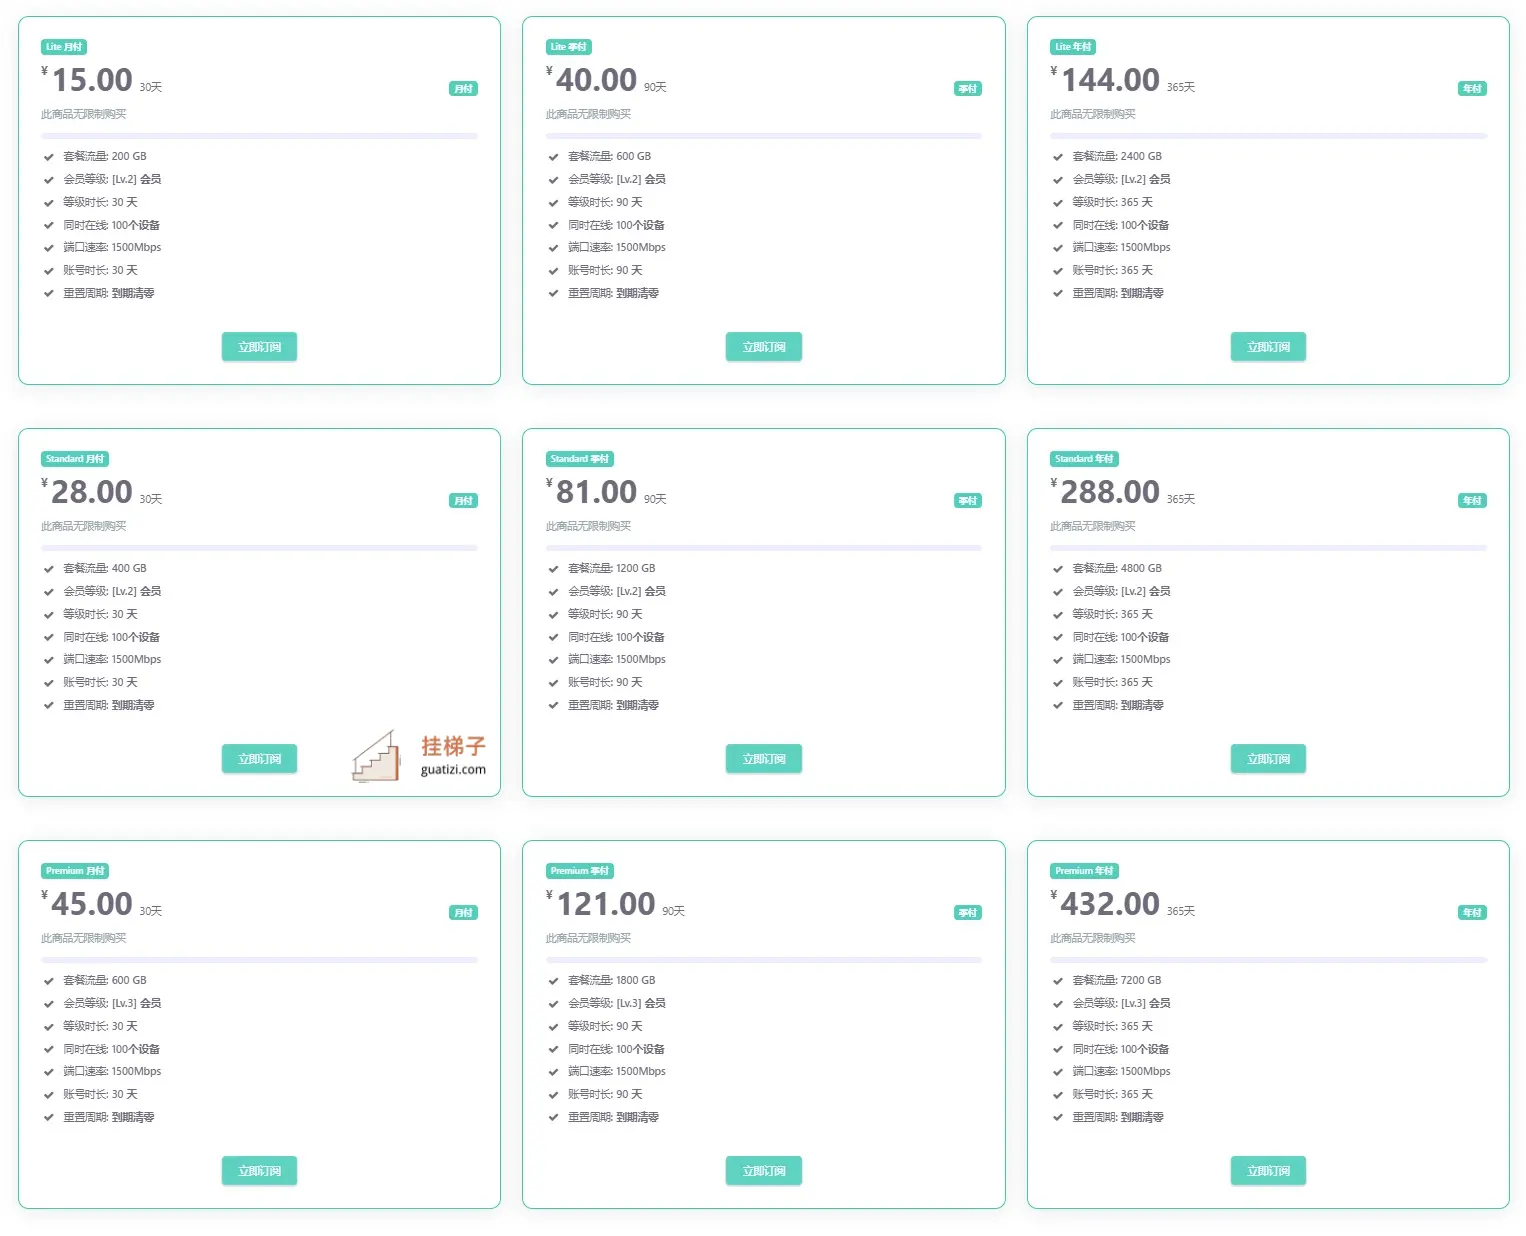Image resolution: width=1526 pixels, height=1236 pixels.
Task: Click the checkmark beside 套餐流量 200 GB
Action: (48, 157)
